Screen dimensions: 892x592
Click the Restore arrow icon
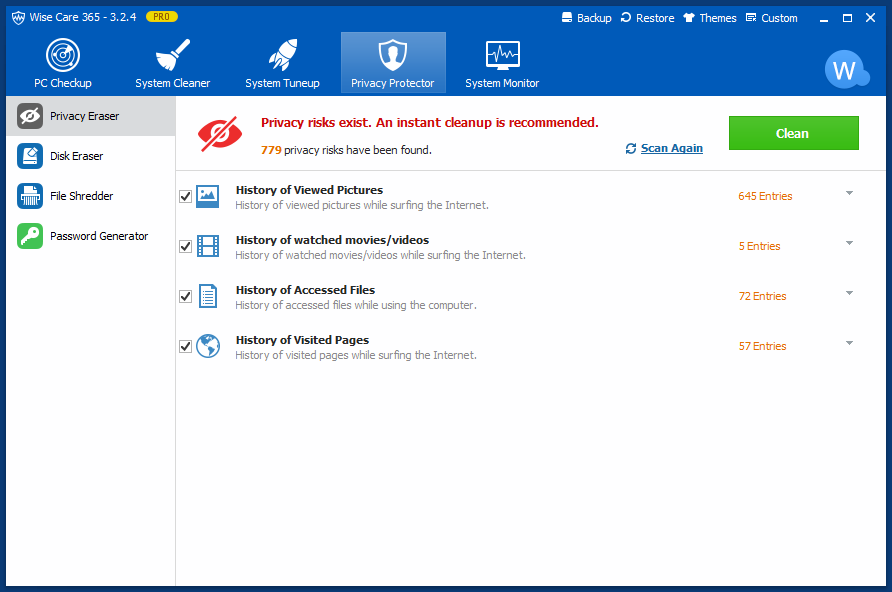tap(626, 18)
